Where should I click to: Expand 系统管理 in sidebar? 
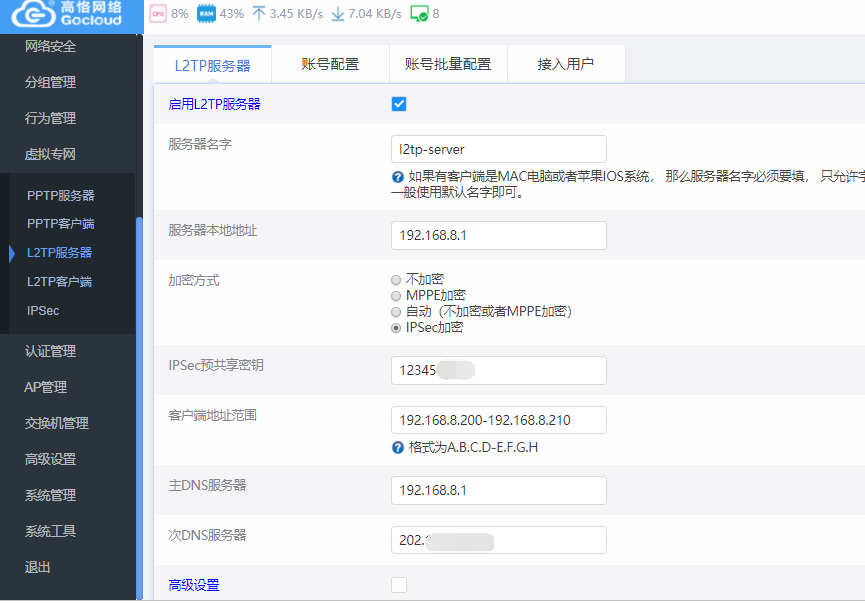tap(50, 495)
